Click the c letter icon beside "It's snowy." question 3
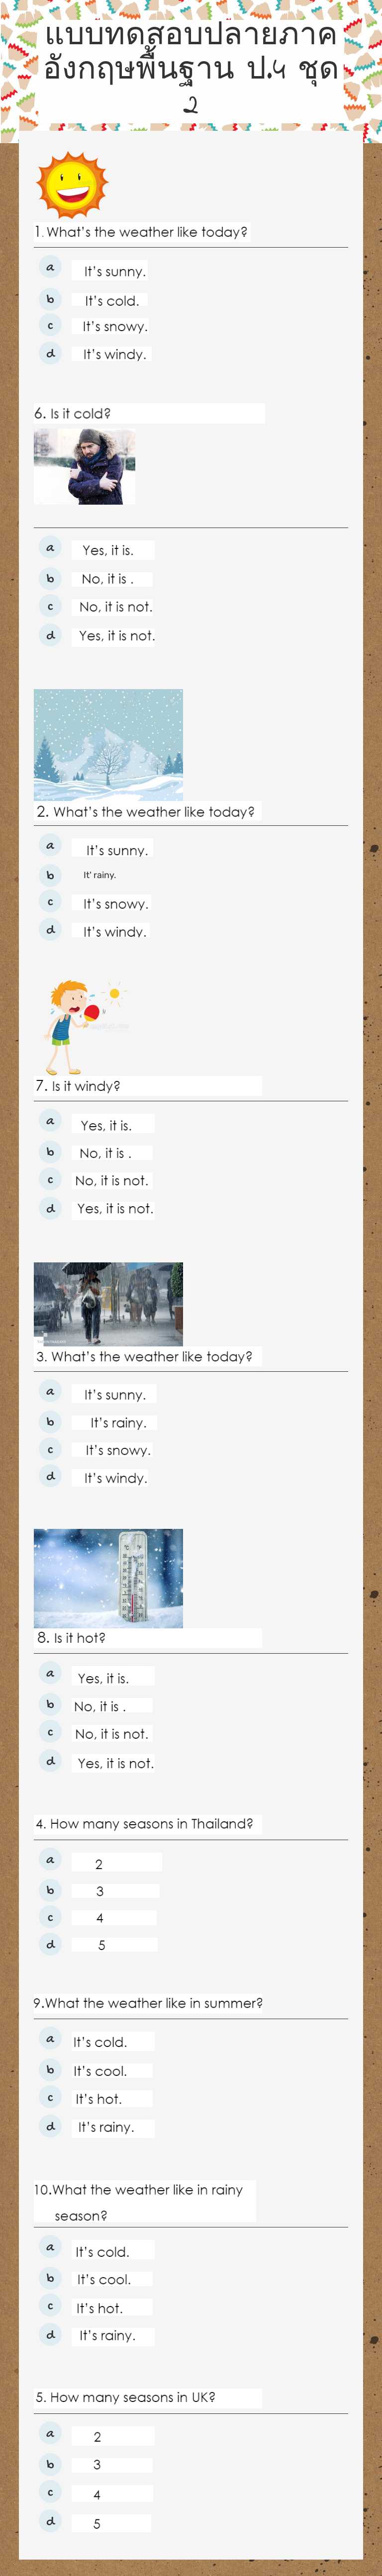 (x=50, y=1449)
